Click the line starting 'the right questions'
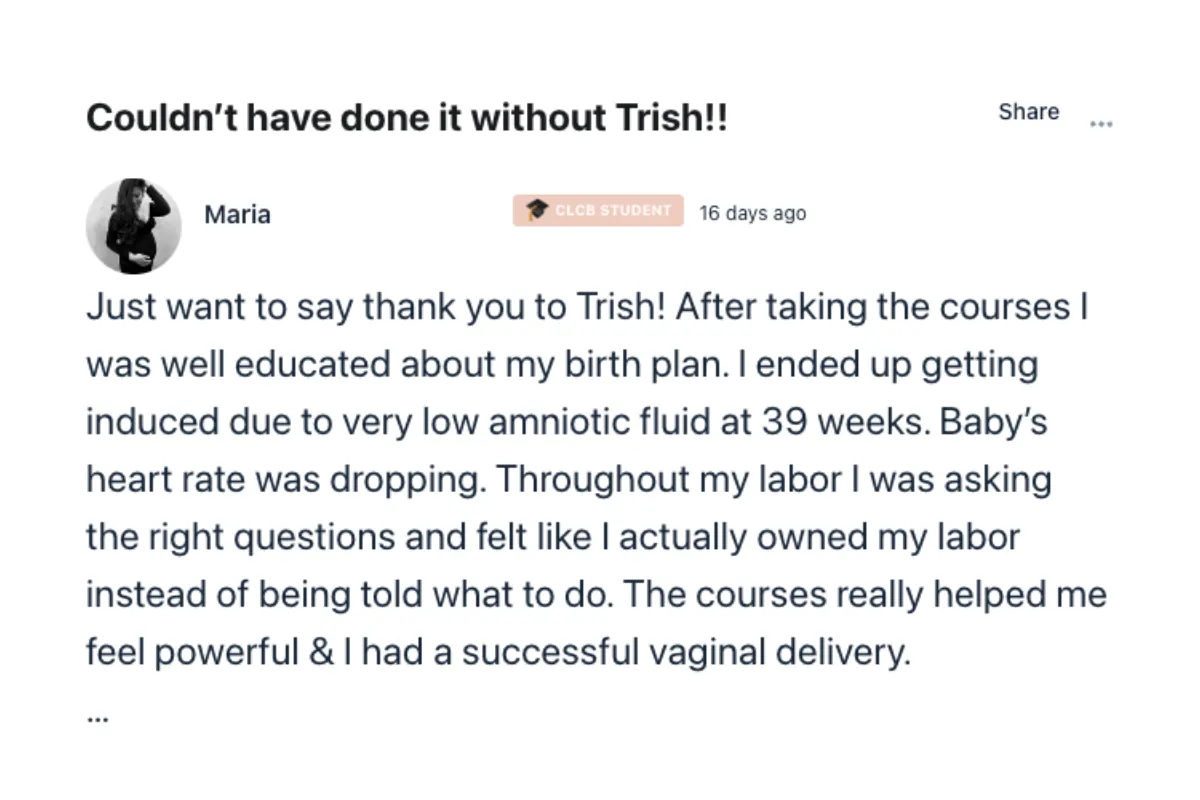The image size is (1200, 800). click(553, 538)
